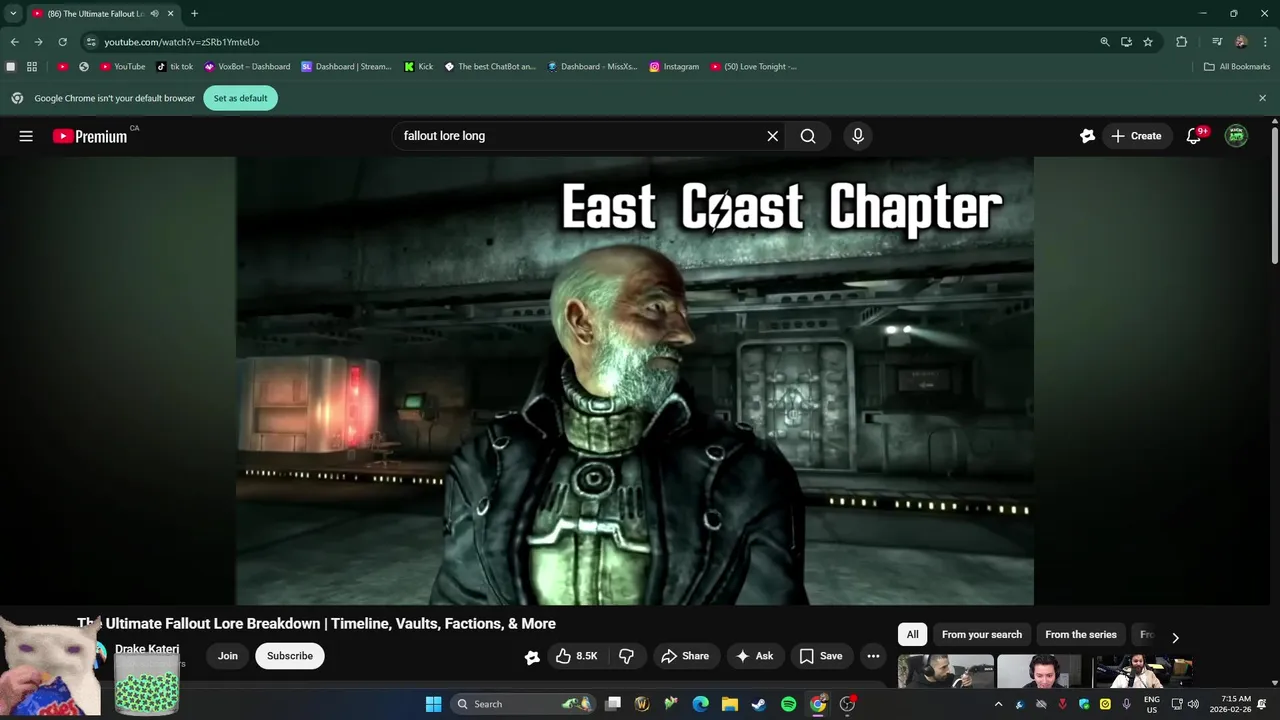Open (50) Love Tonight bookmark

tap(754, 67)
